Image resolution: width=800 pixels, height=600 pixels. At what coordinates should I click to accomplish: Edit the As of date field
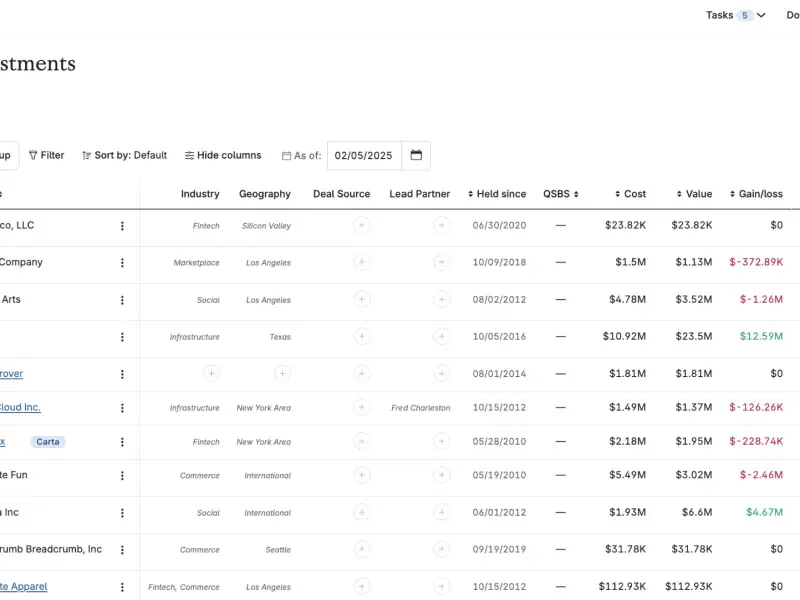tap(364, 156)
